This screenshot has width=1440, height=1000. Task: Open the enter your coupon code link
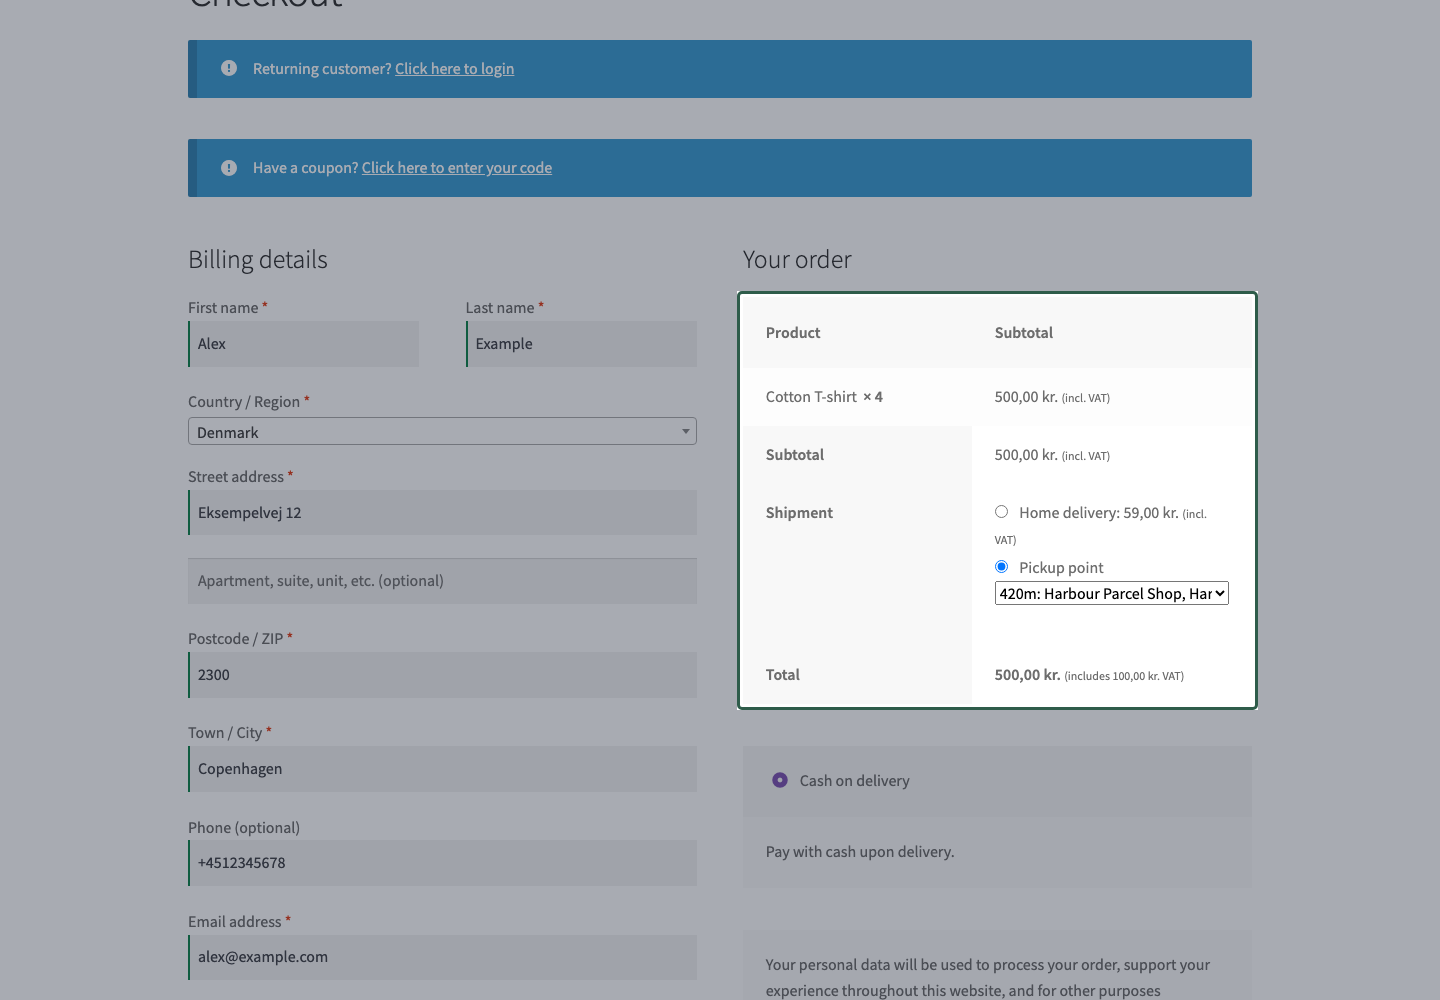pos(457,167)
